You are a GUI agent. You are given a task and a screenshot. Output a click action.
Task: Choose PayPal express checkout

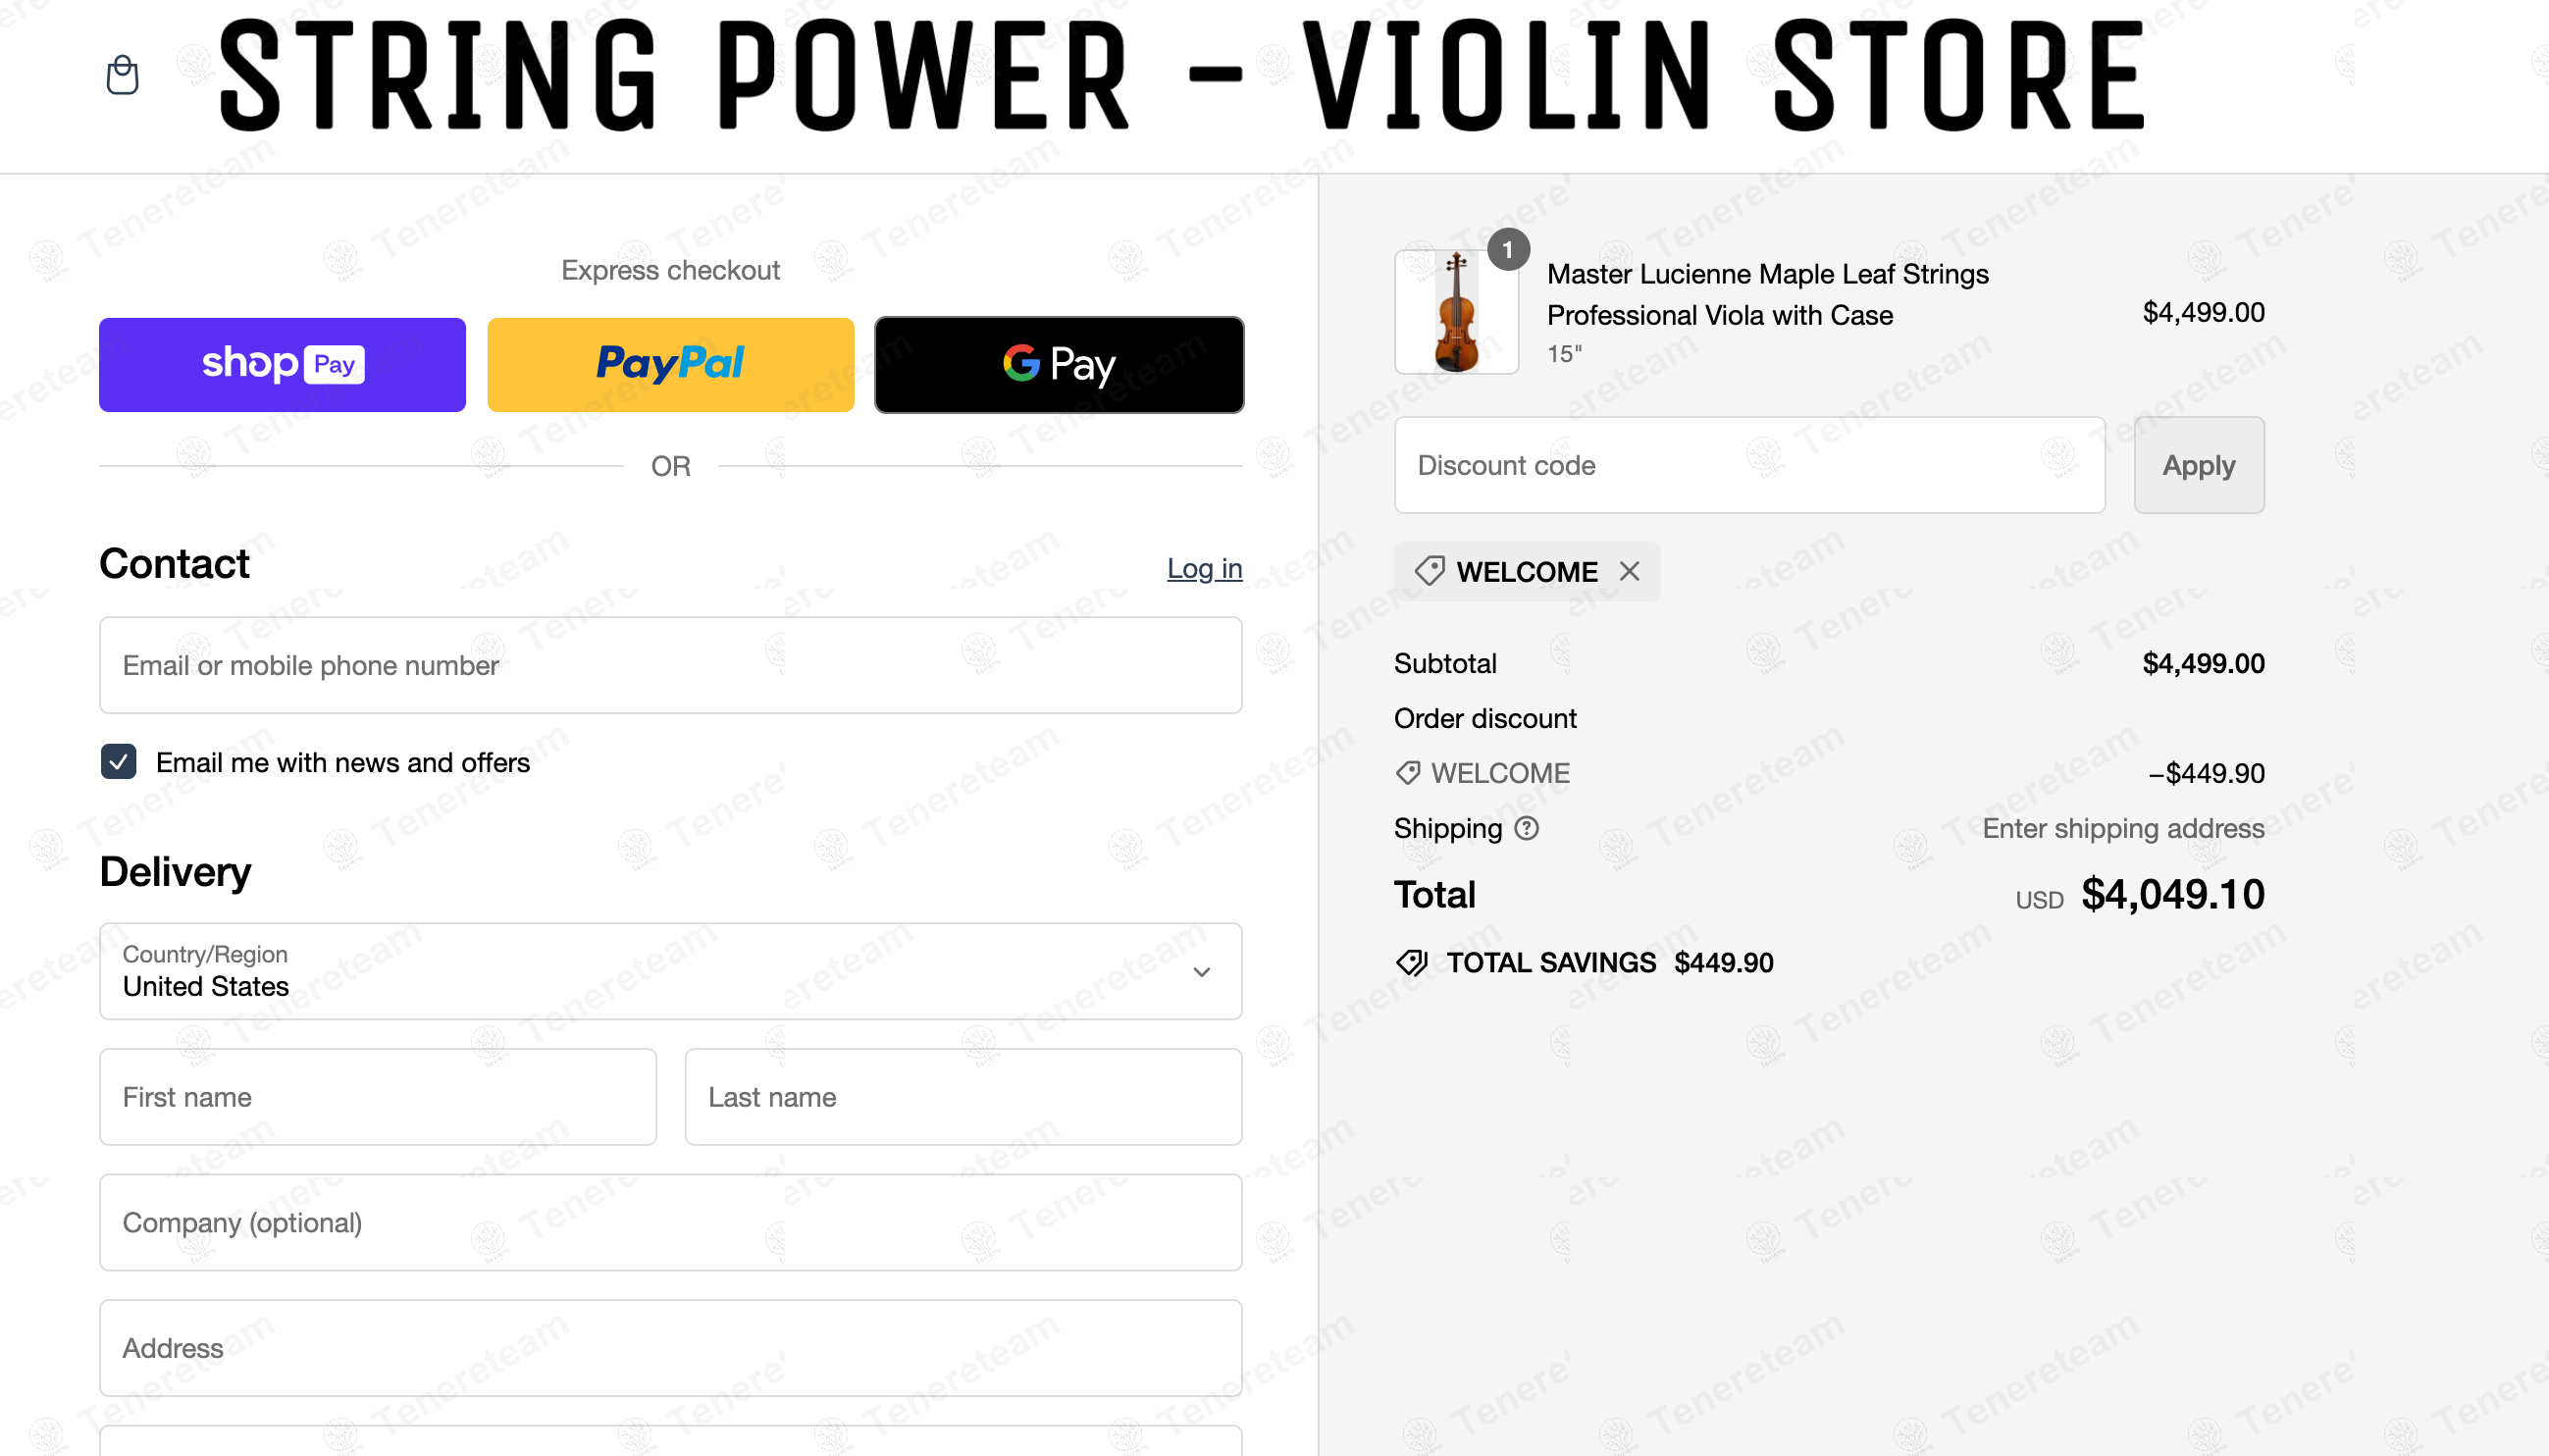(x=670, y=365)
